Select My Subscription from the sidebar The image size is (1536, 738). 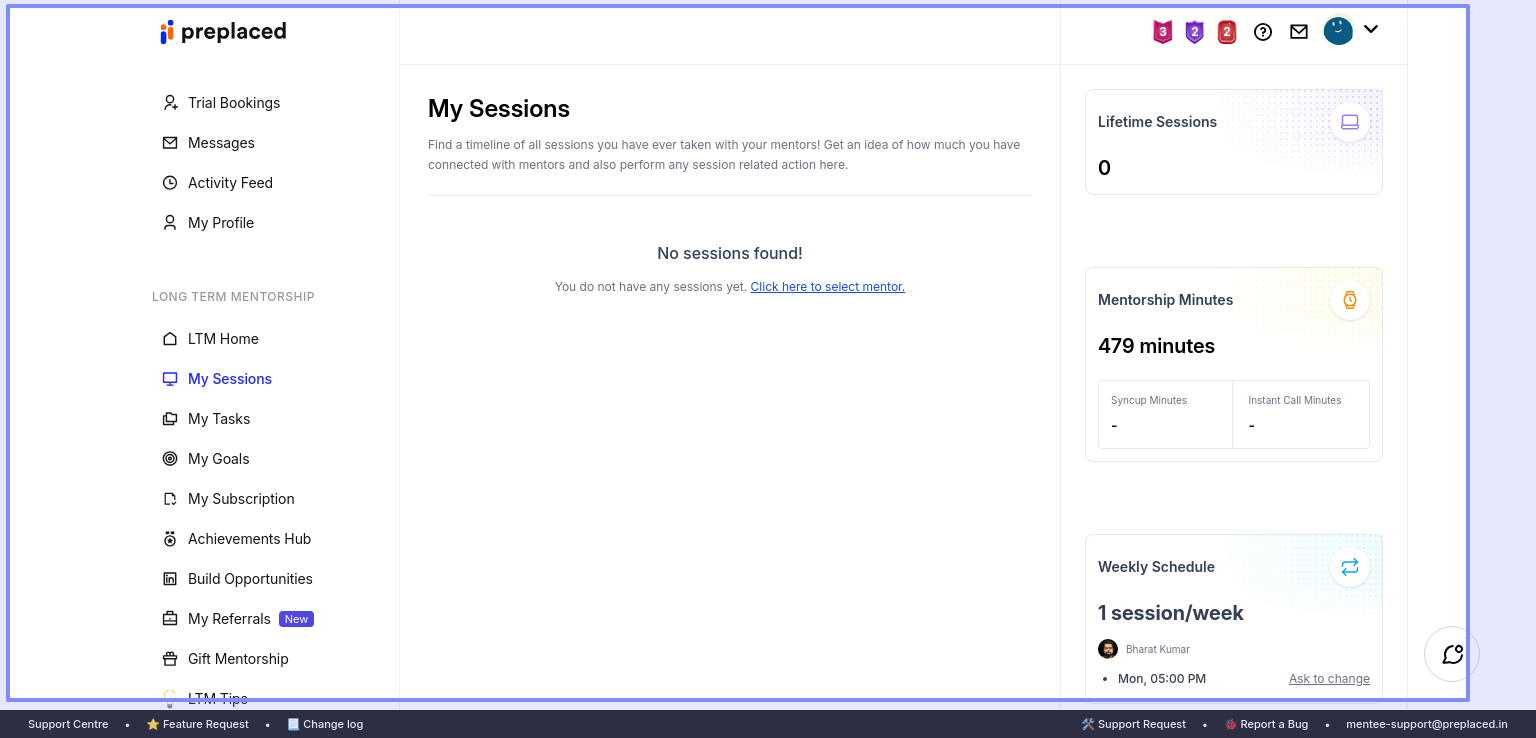pos(241,499)
